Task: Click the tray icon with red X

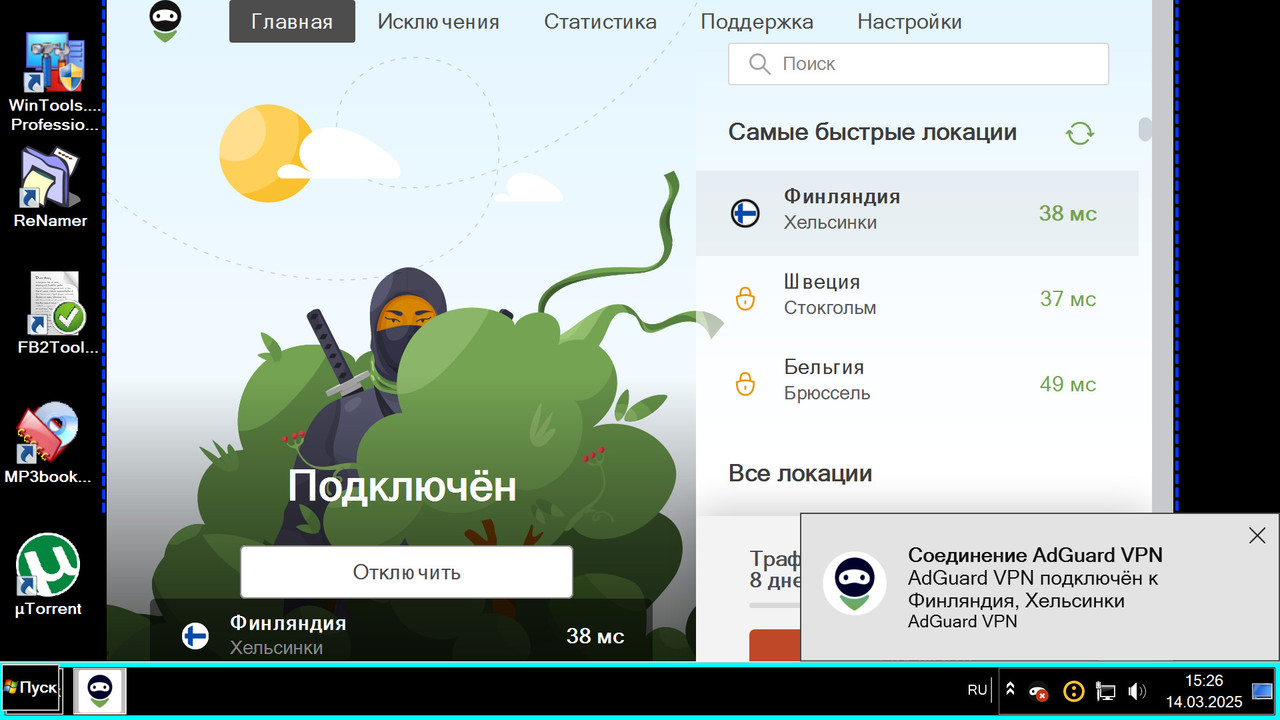Action: [x=1039, y=691]
